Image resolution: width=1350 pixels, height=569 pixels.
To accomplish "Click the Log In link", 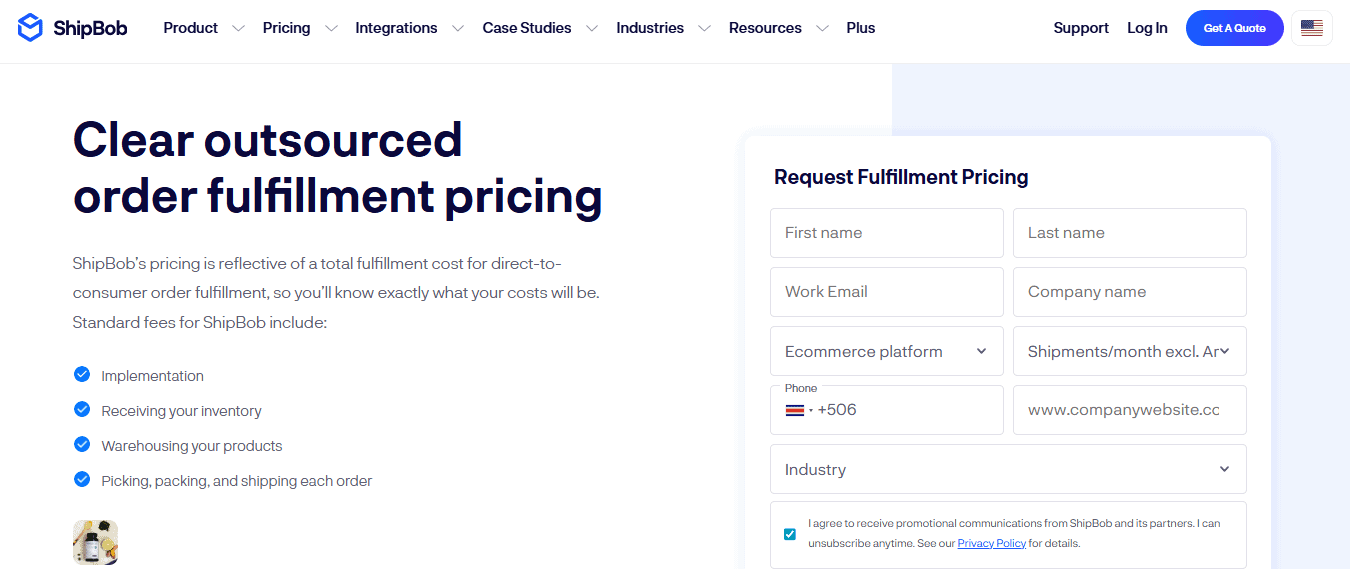I will [x=1147, y=28].
